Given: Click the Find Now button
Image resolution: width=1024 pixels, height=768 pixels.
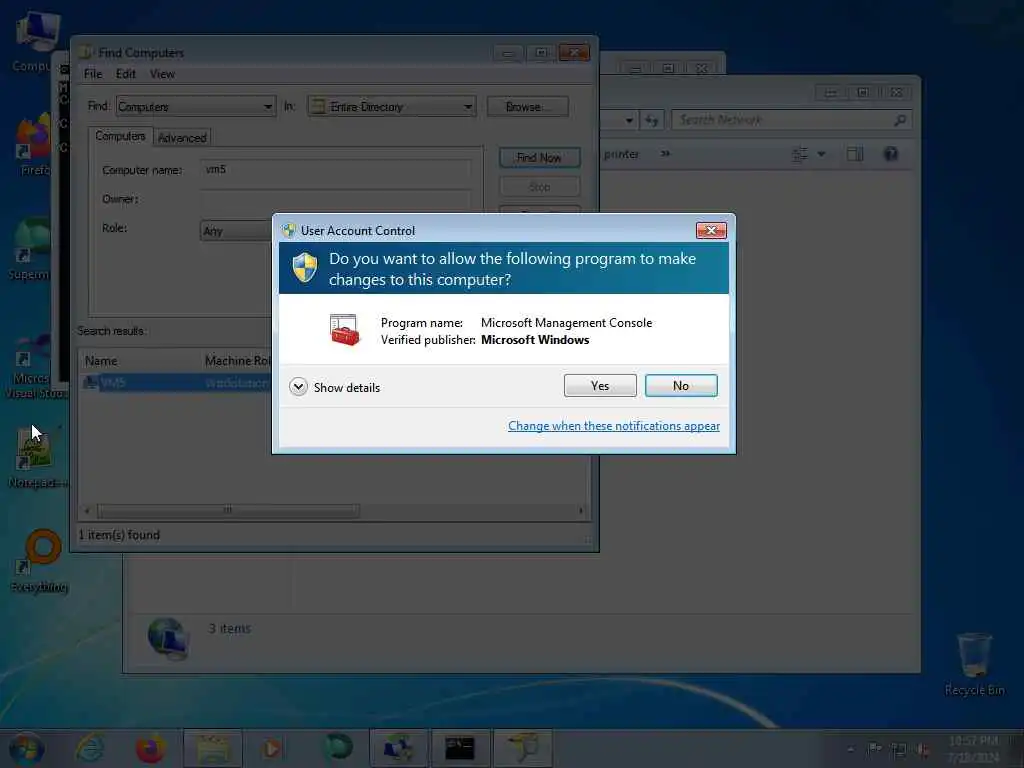Looking at the screenshot, I should (x=539, y=157).
